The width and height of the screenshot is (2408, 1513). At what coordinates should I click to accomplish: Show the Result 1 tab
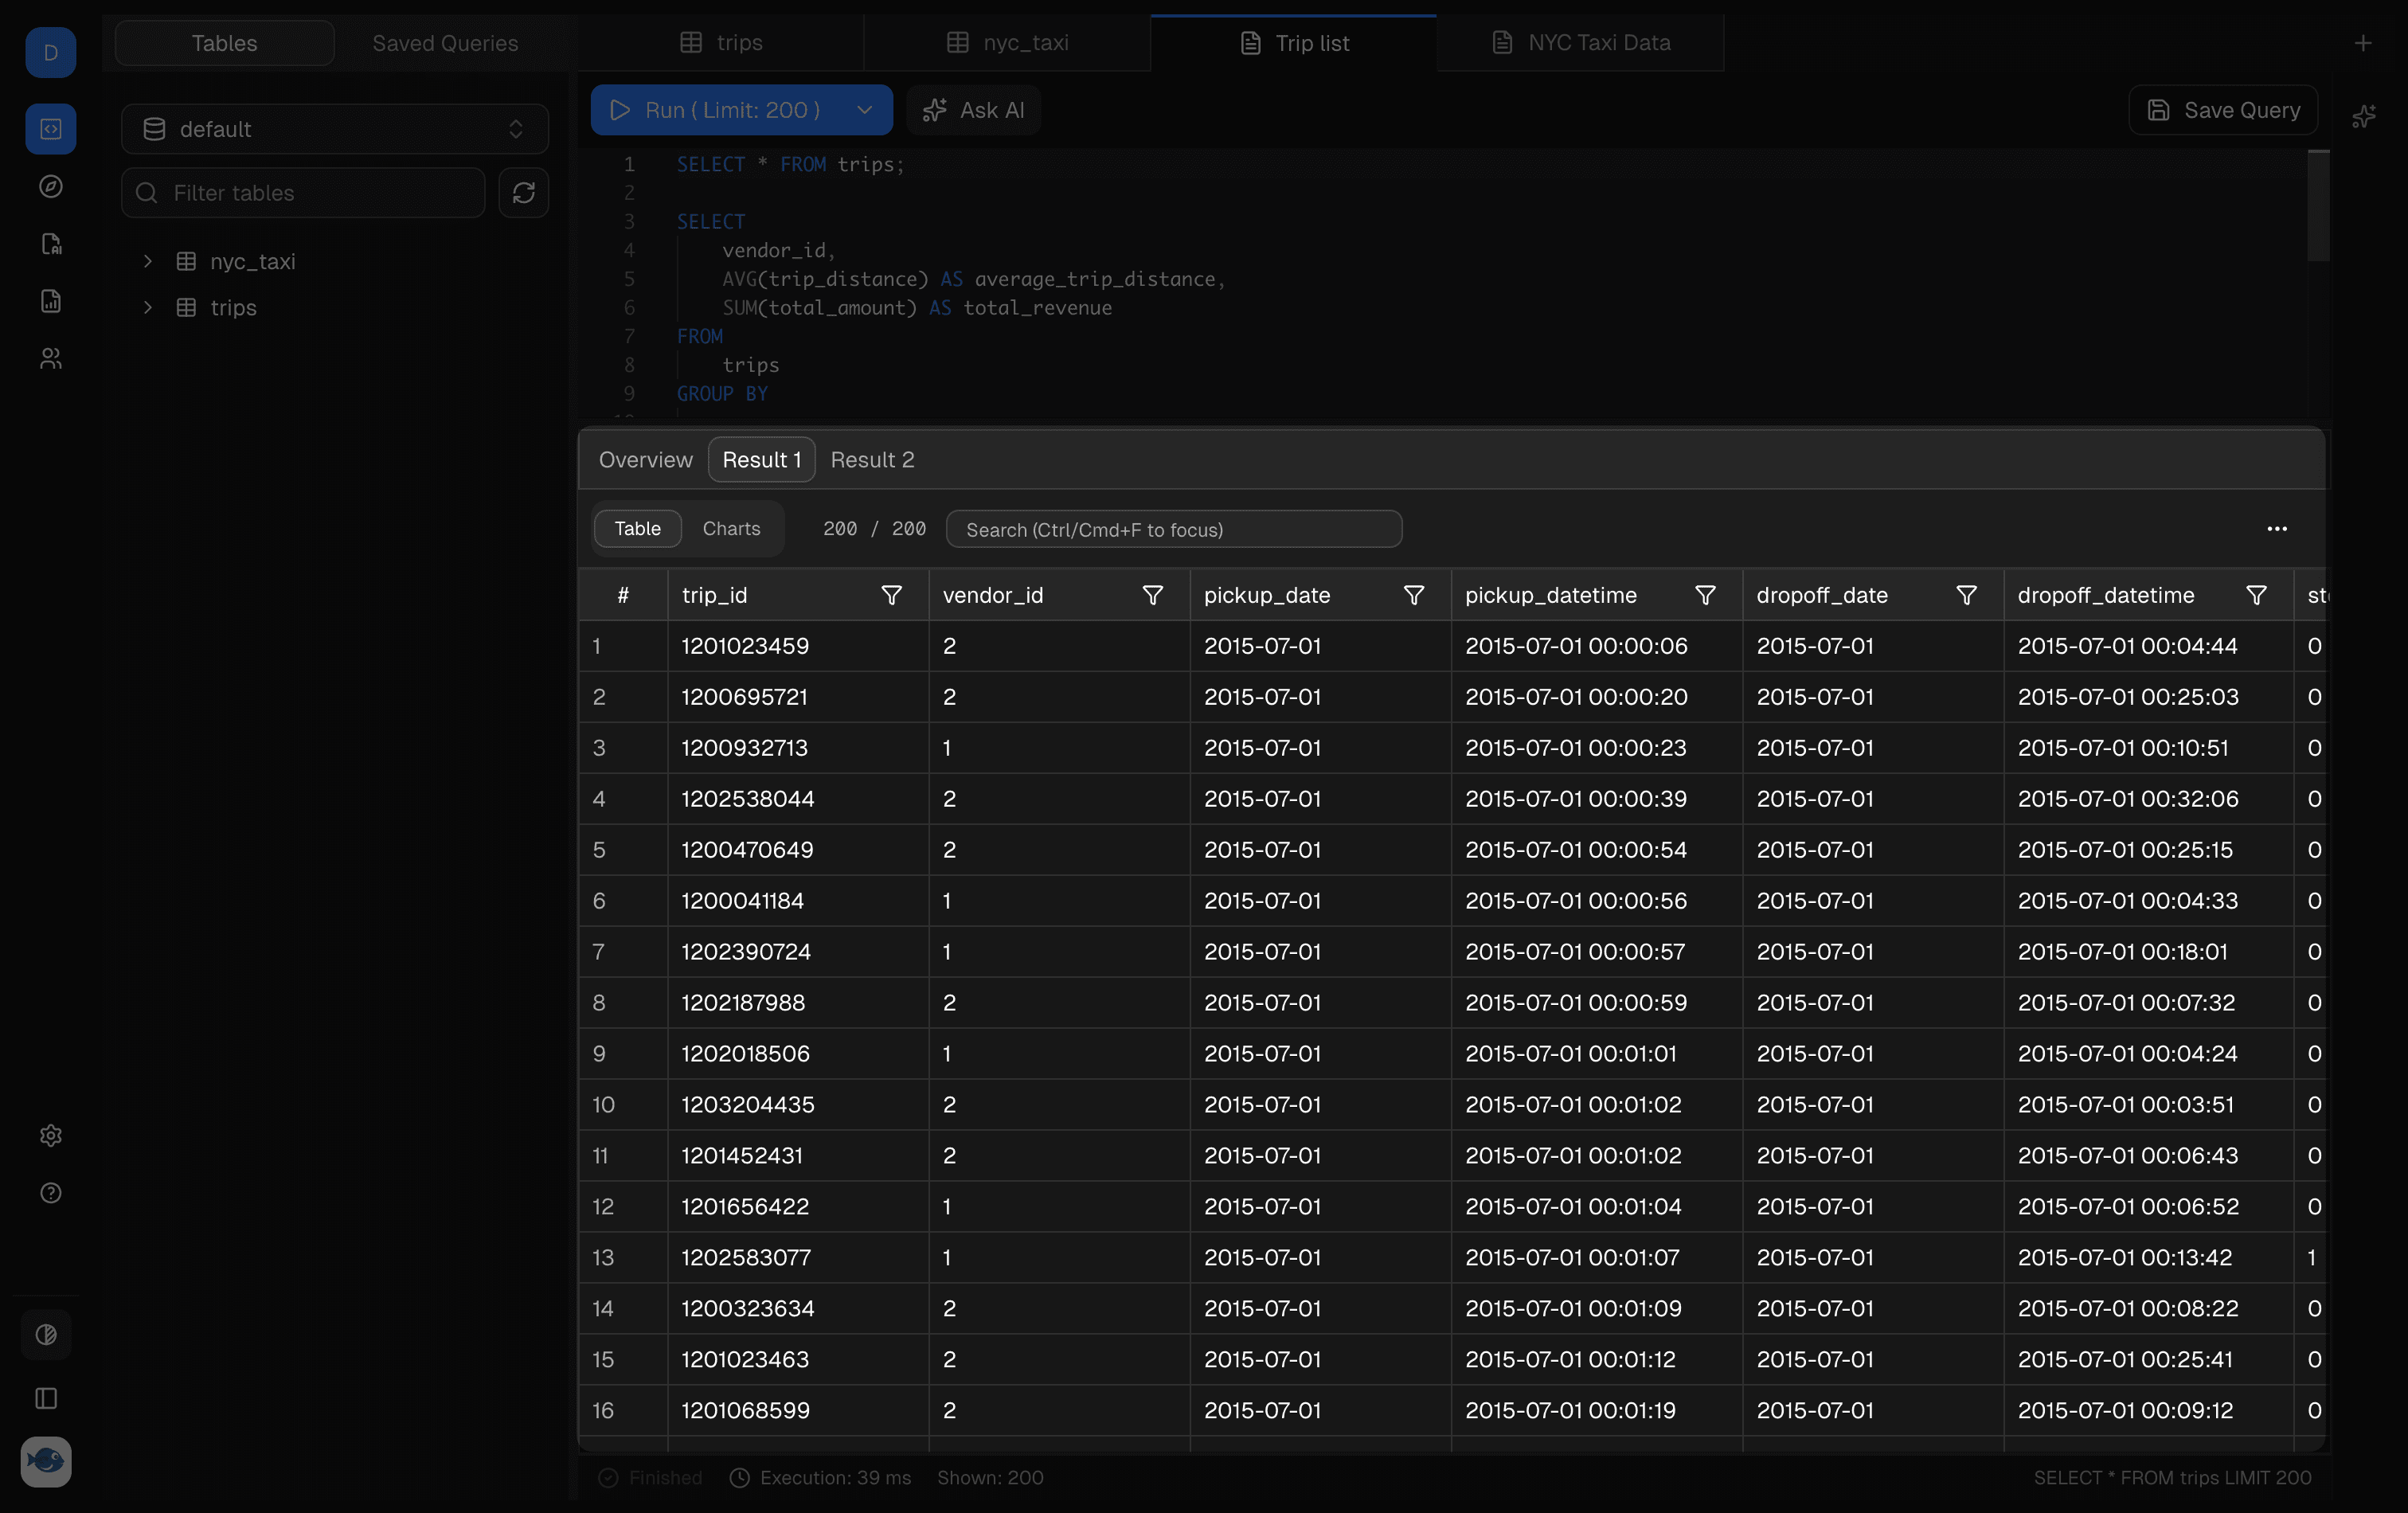tap(762, 460)
